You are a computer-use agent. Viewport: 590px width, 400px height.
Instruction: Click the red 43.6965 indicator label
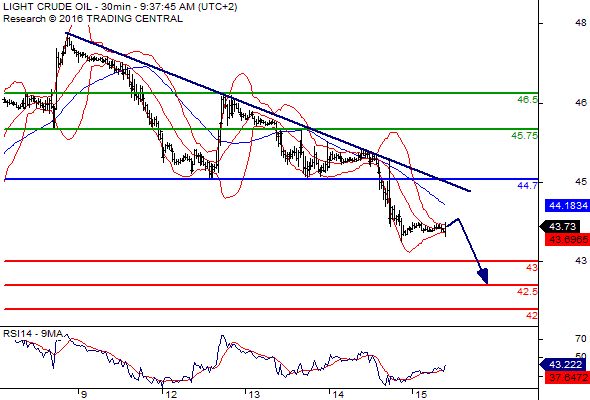click(x=567, y=239)
